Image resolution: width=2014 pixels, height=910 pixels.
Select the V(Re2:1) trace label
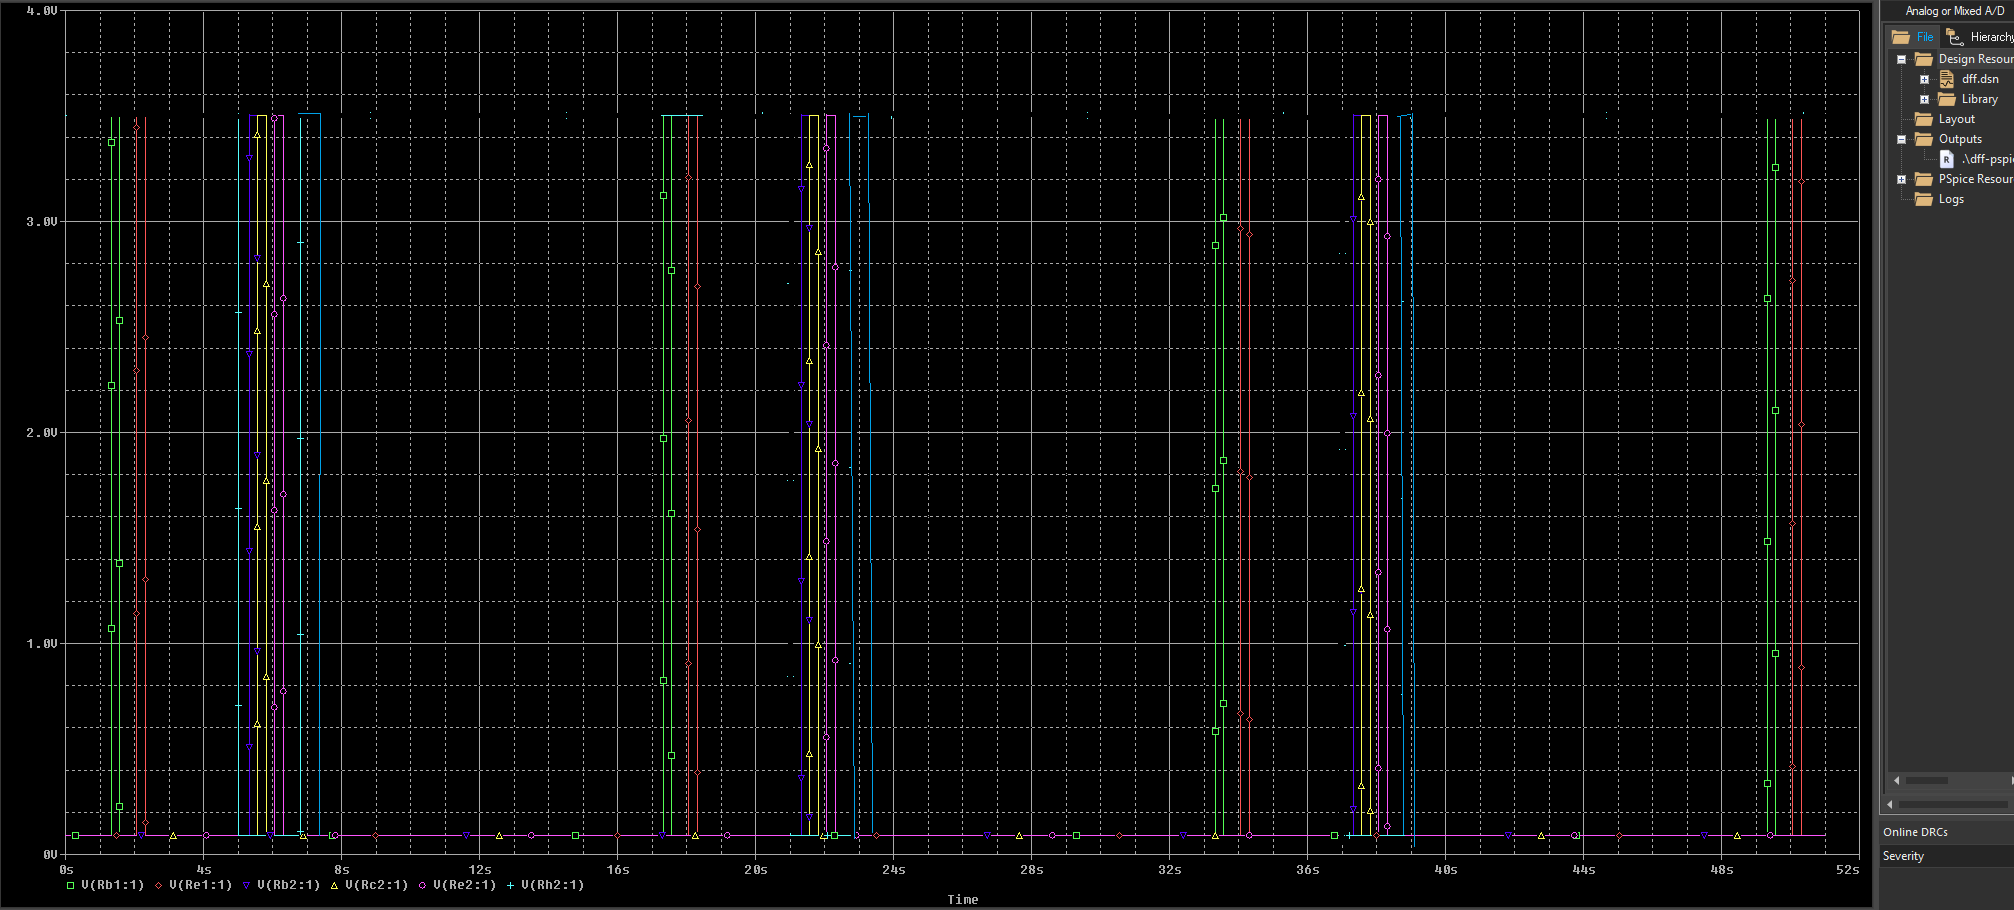(465, 885)
